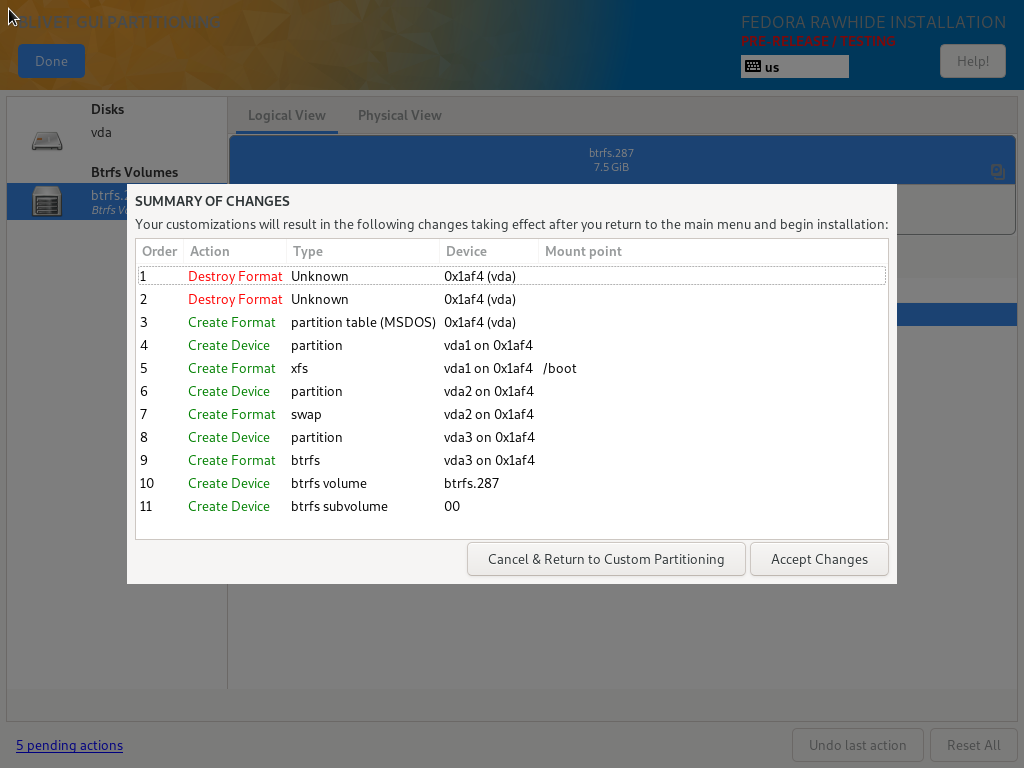Select row with partition table (MSDOS)
This screenshot has width=1024, height=768.
point(512,322)
